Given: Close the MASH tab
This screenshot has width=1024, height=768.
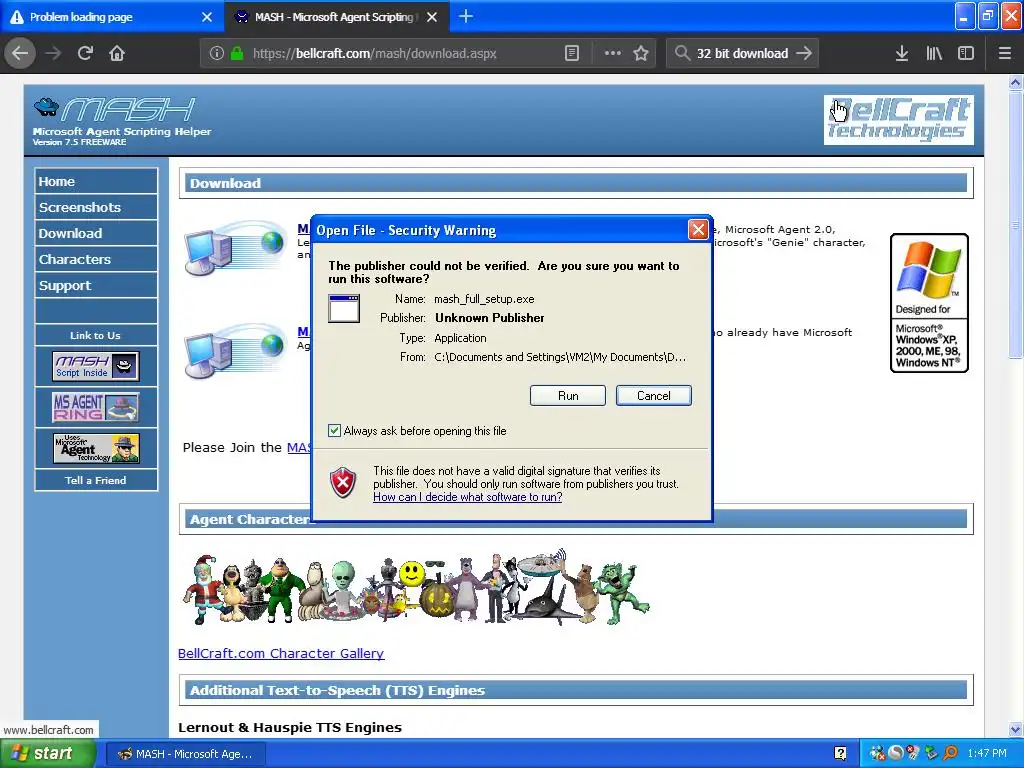Looking at the screenshot, I should point(432,17).
